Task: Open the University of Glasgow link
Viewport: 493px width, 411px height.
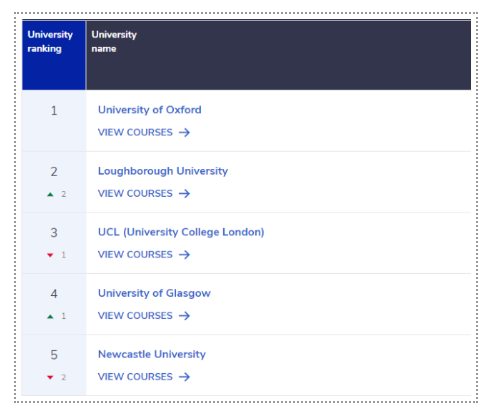Action: [x=154, y=293]
